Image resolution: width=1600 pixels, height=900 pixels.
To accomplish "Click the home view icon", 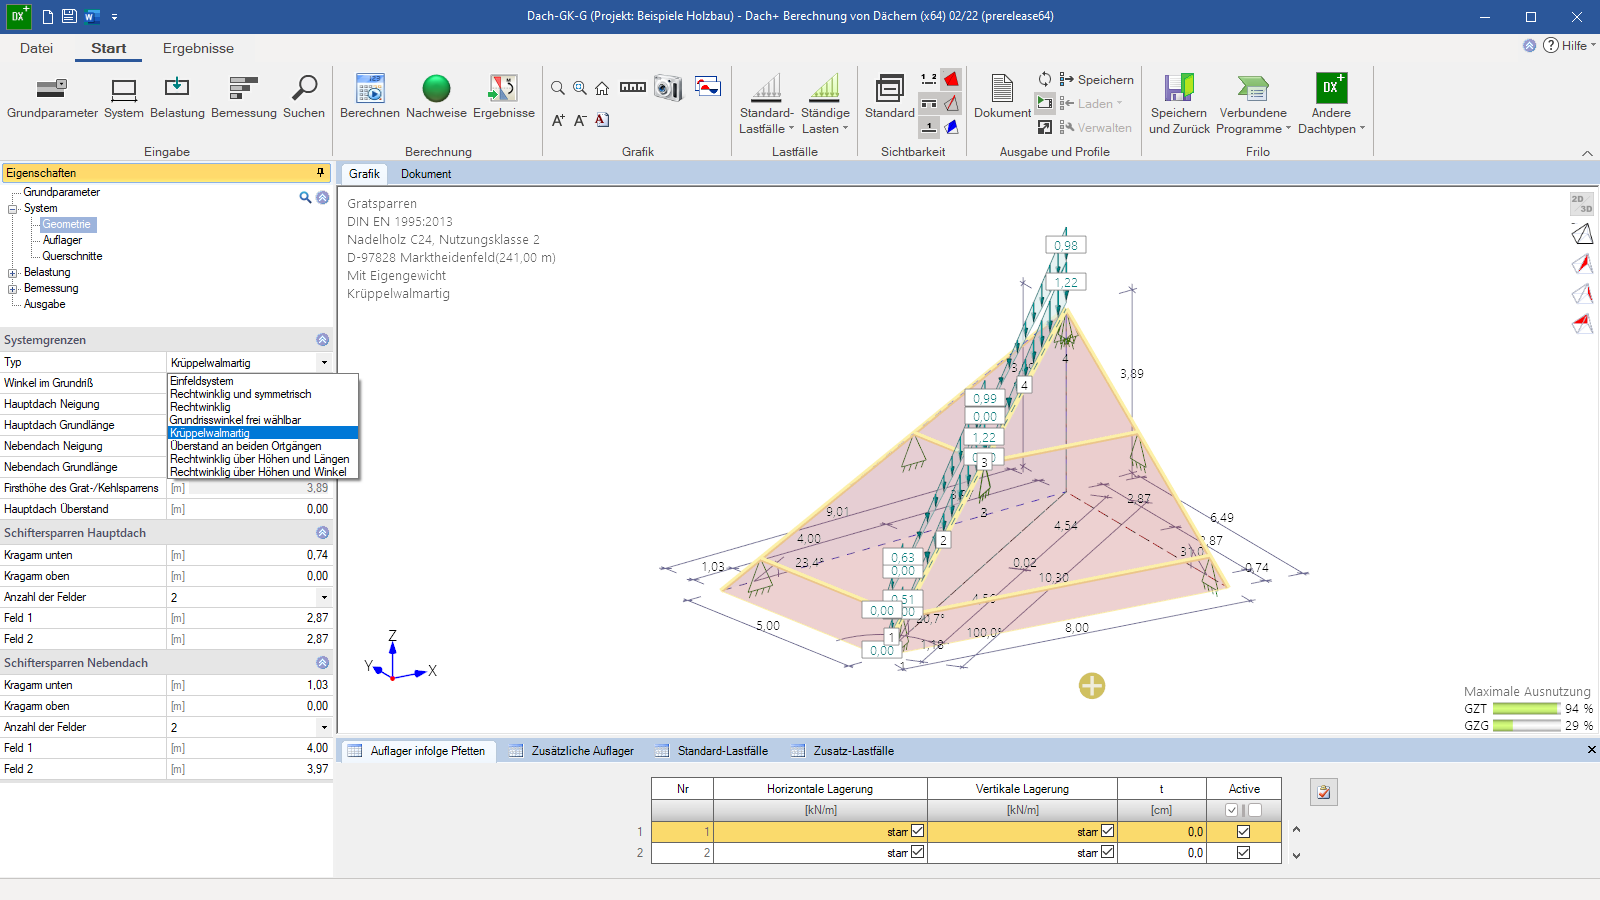I will point(602,88).
